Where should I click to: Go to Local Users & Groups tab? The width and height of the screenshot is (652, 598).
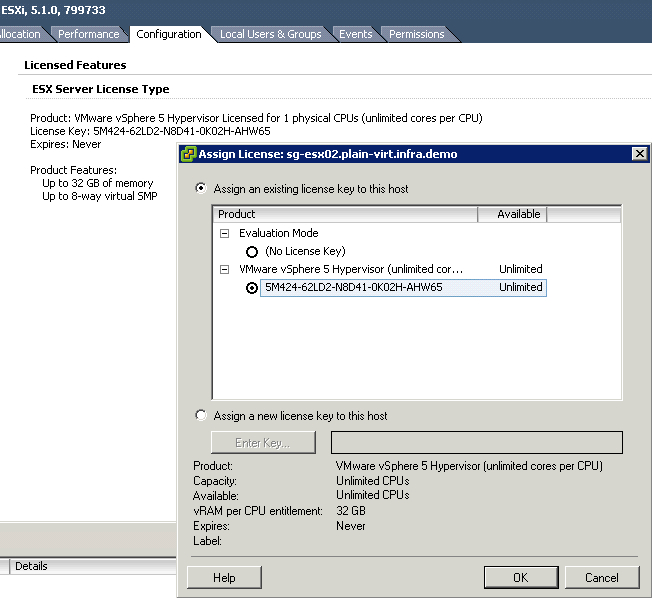coord(271,34)
